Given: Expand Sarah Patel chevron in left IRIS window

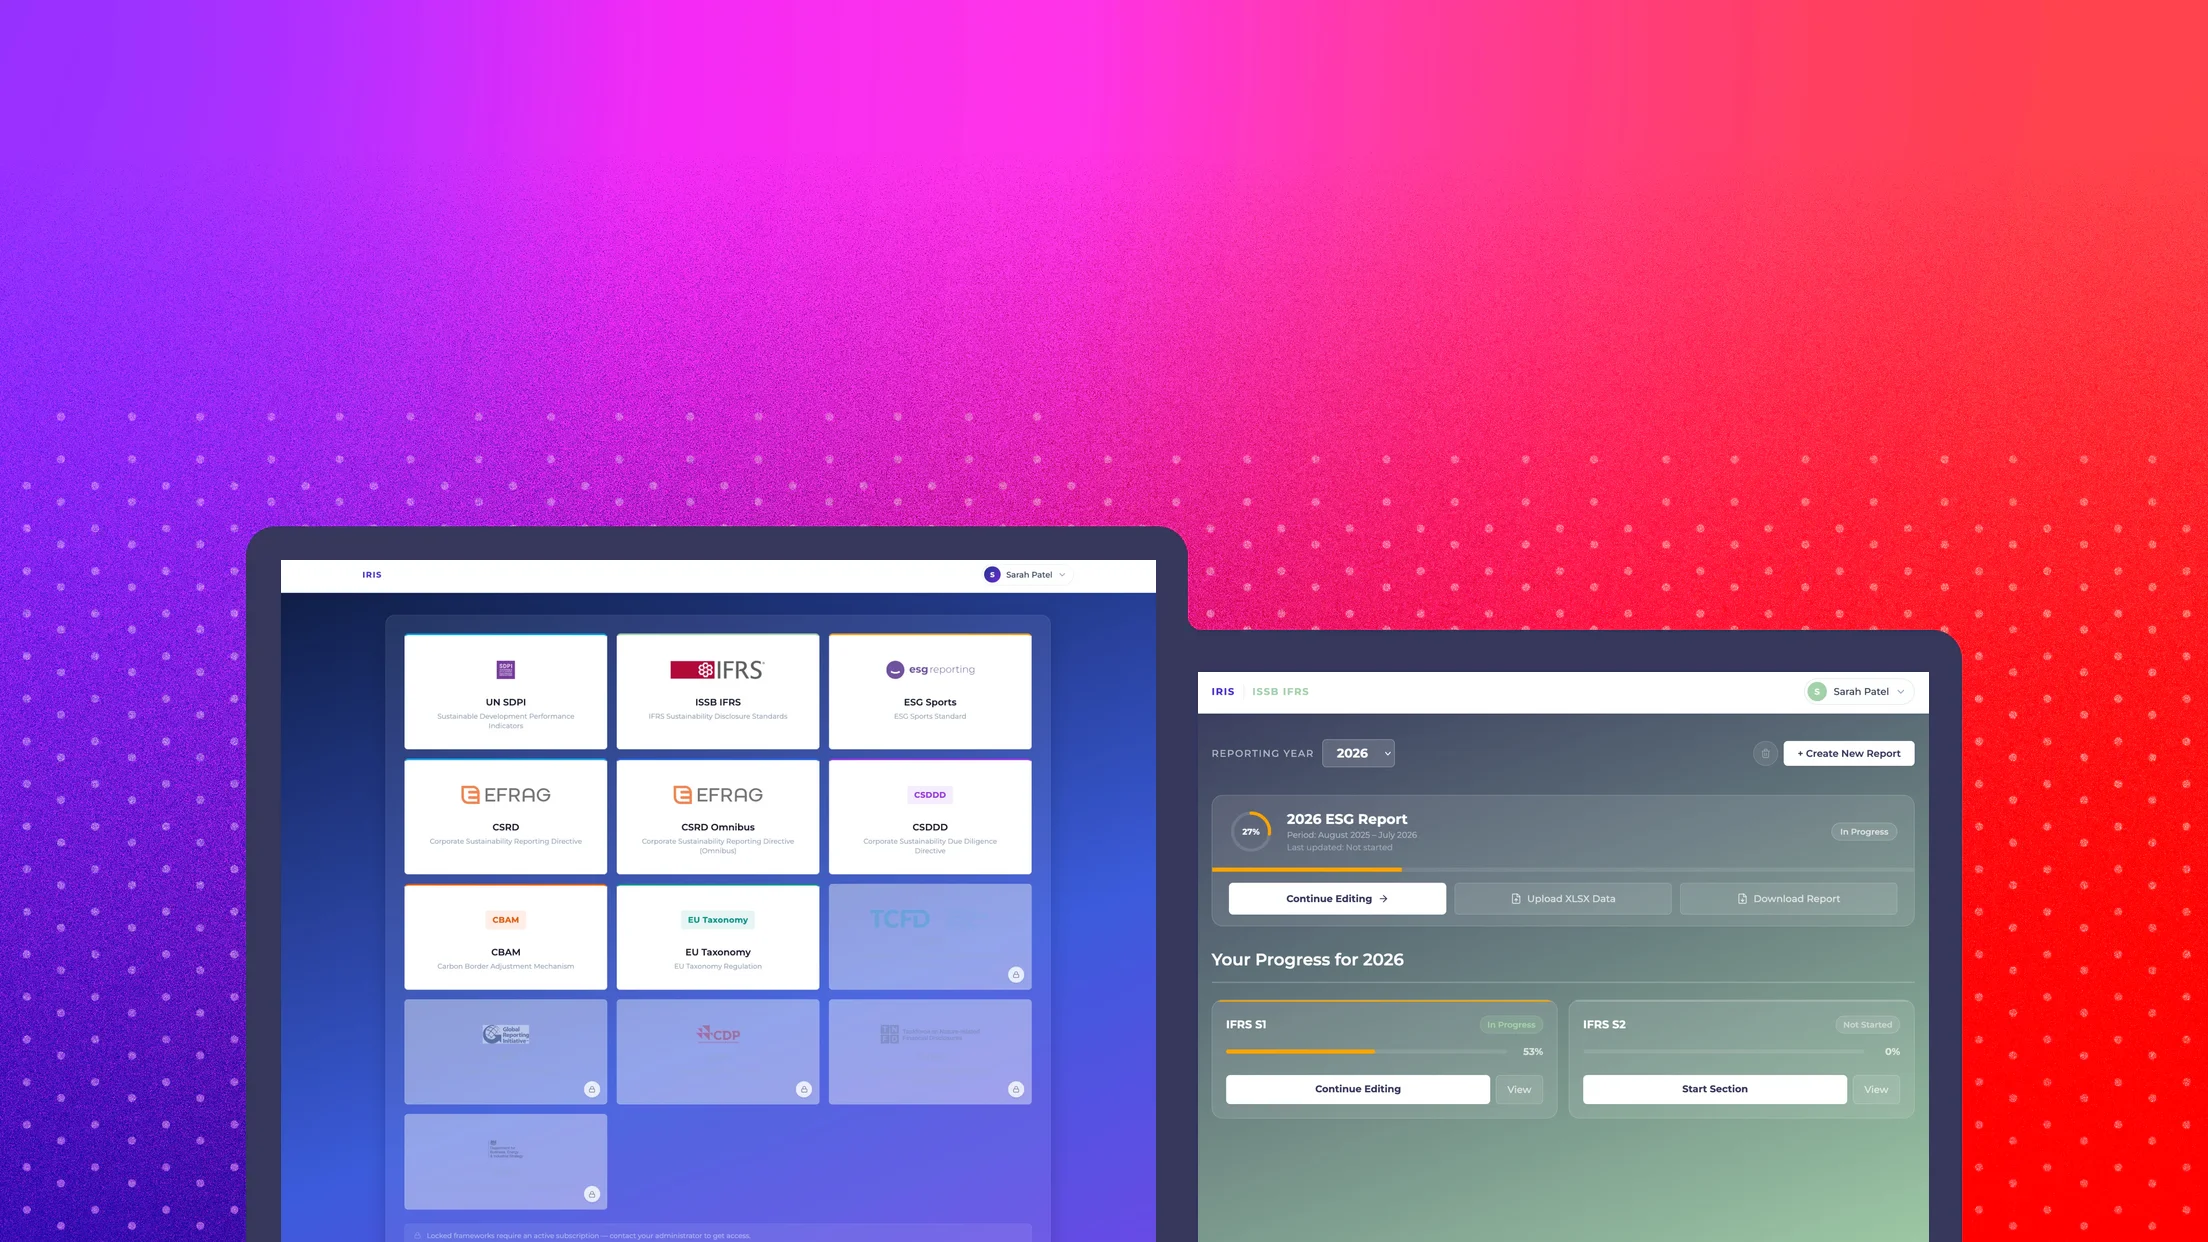Looking at the screenshot, I should point(1062,575).
